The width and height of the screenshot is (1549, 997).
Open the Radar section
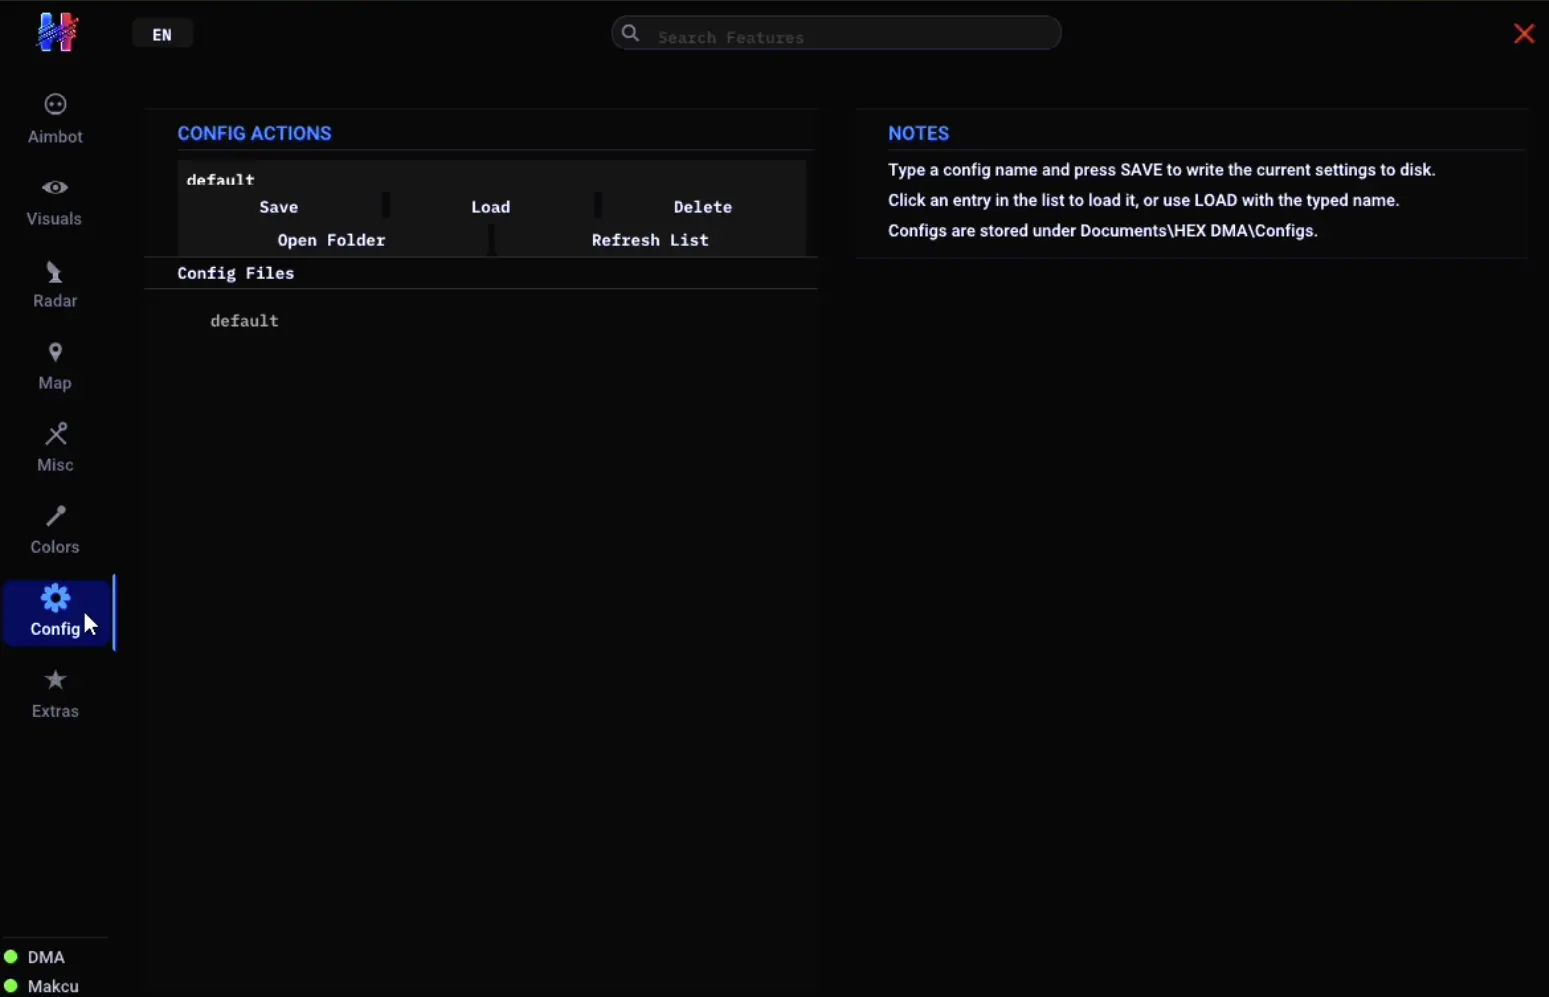point(55,283)
